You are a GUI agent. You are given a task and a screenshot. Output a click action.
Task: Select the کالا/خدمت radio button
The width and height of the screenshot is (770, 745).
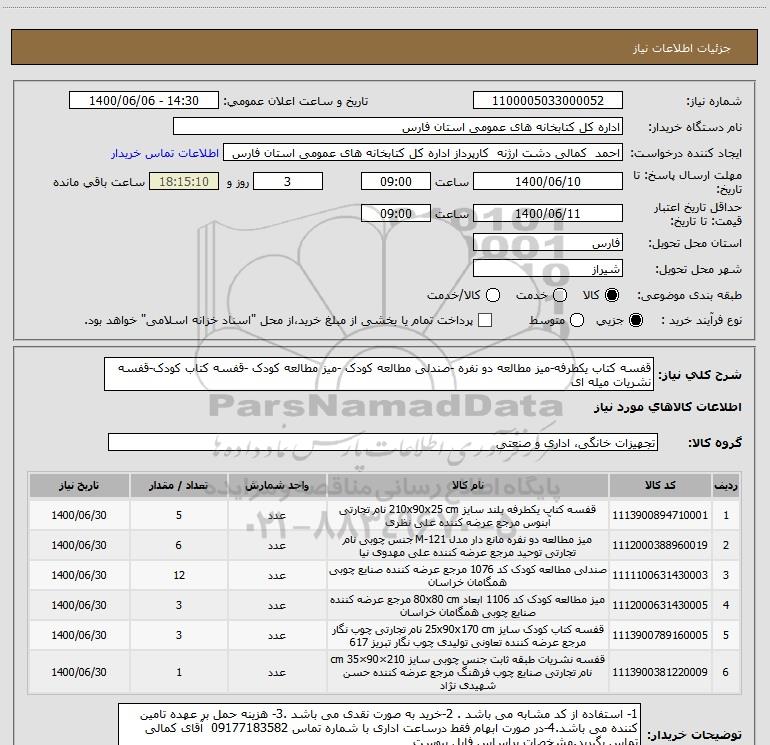coord(493,295)
